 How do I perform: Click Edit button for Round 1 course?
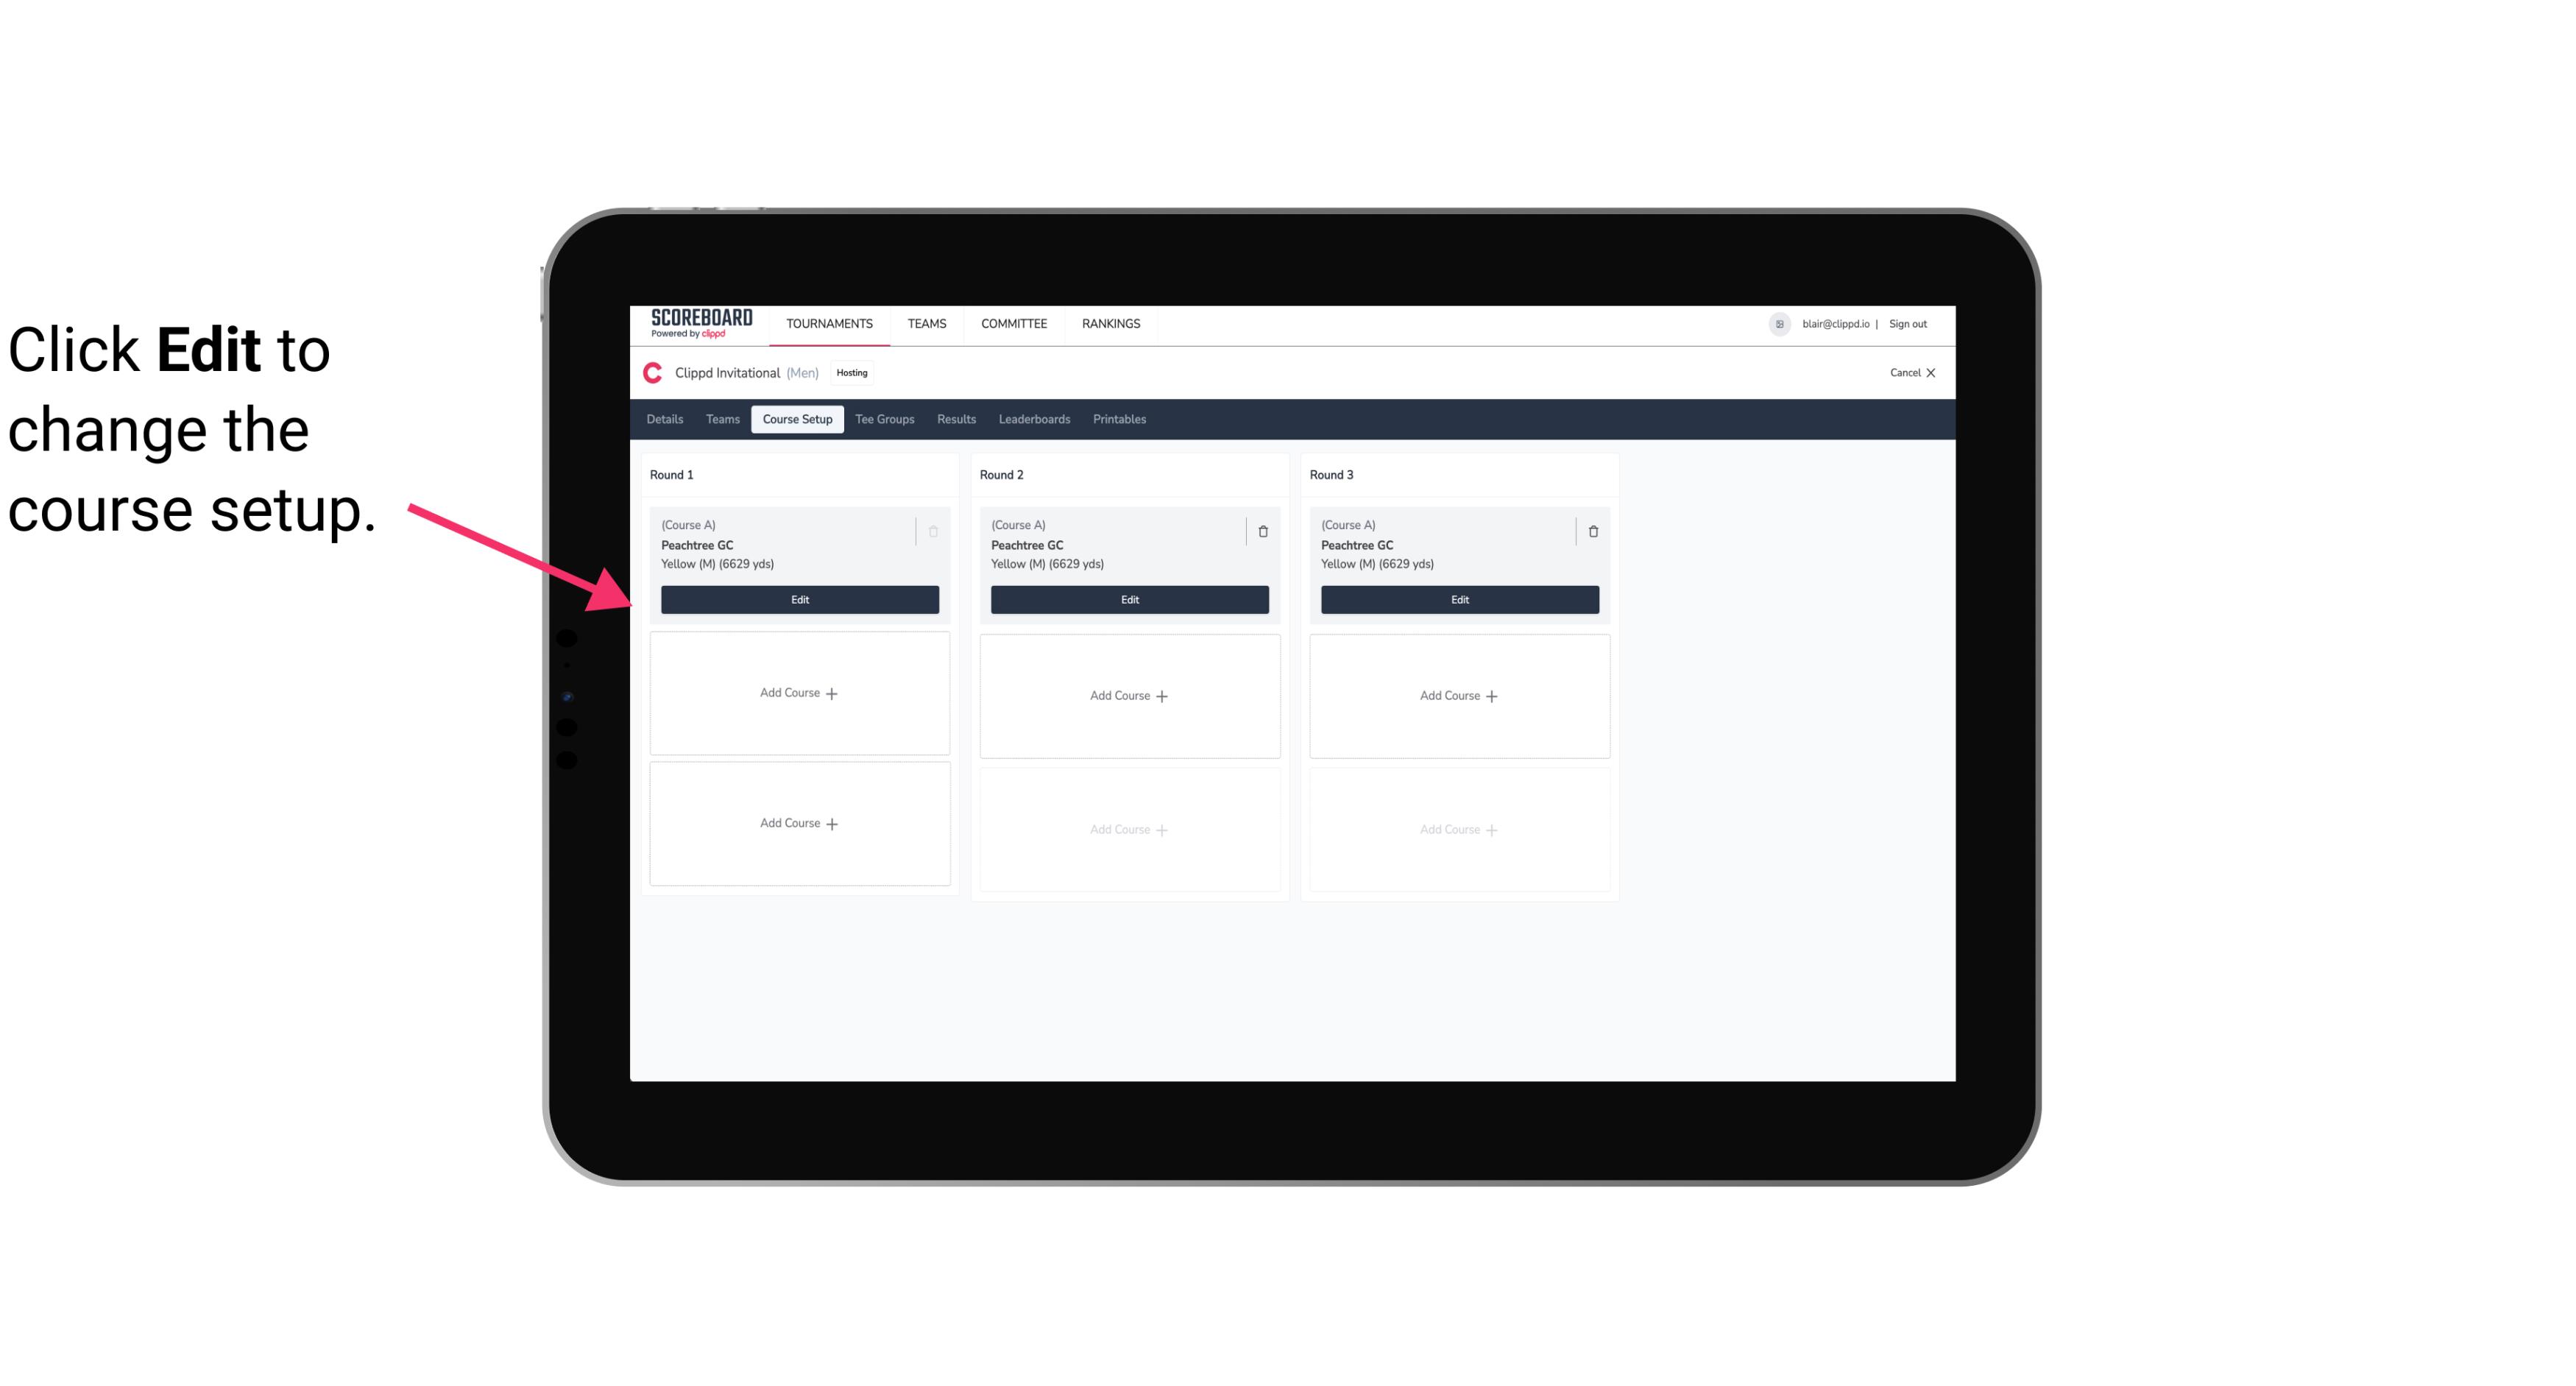799,598
